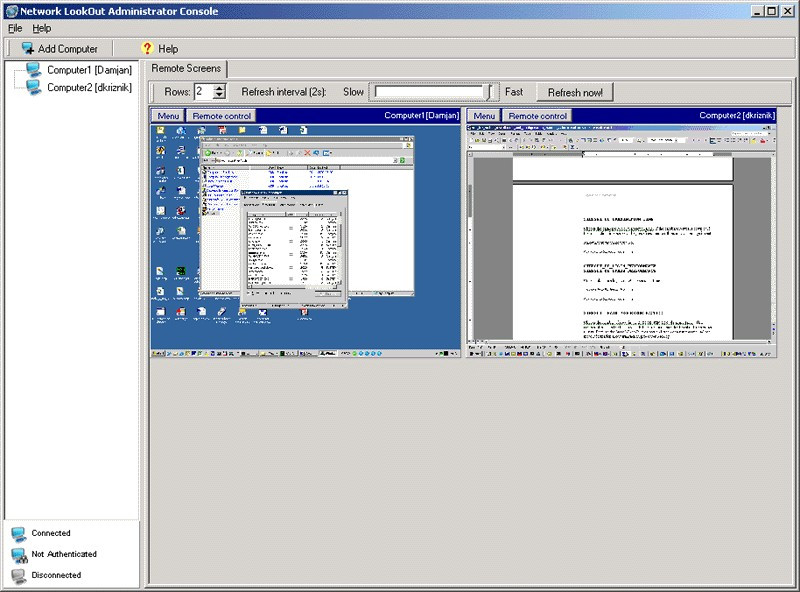This screenshot has width=800, height=592.
Task: Click the "Computer1[Damjan]" title in the screen header
Action: click(421, 115)
